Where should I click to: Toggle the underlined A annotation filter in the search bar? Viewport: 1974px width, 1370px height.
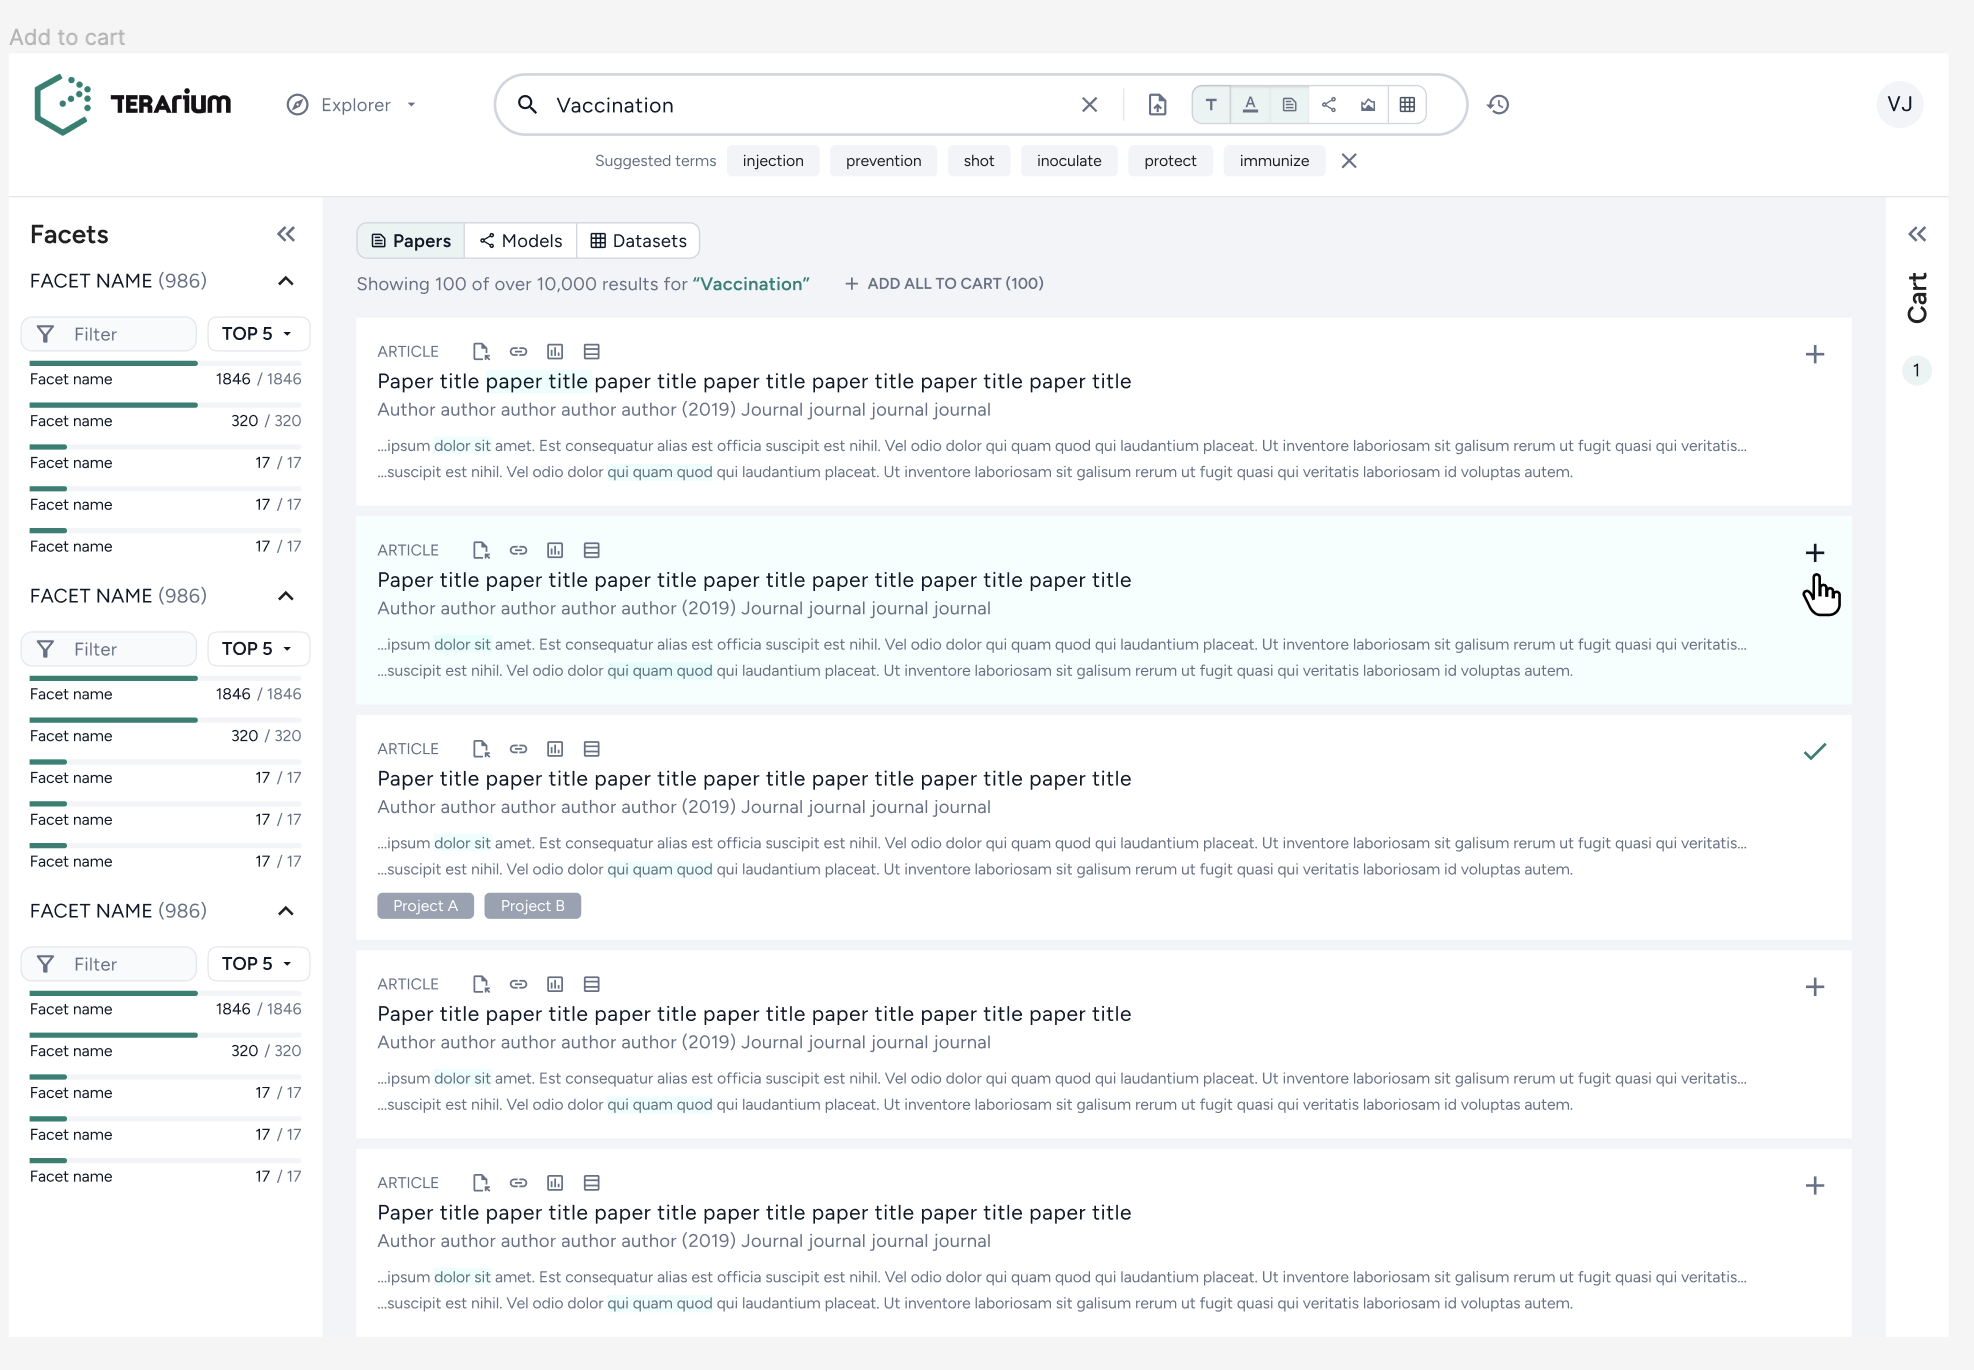click(x=1250, y=104)
